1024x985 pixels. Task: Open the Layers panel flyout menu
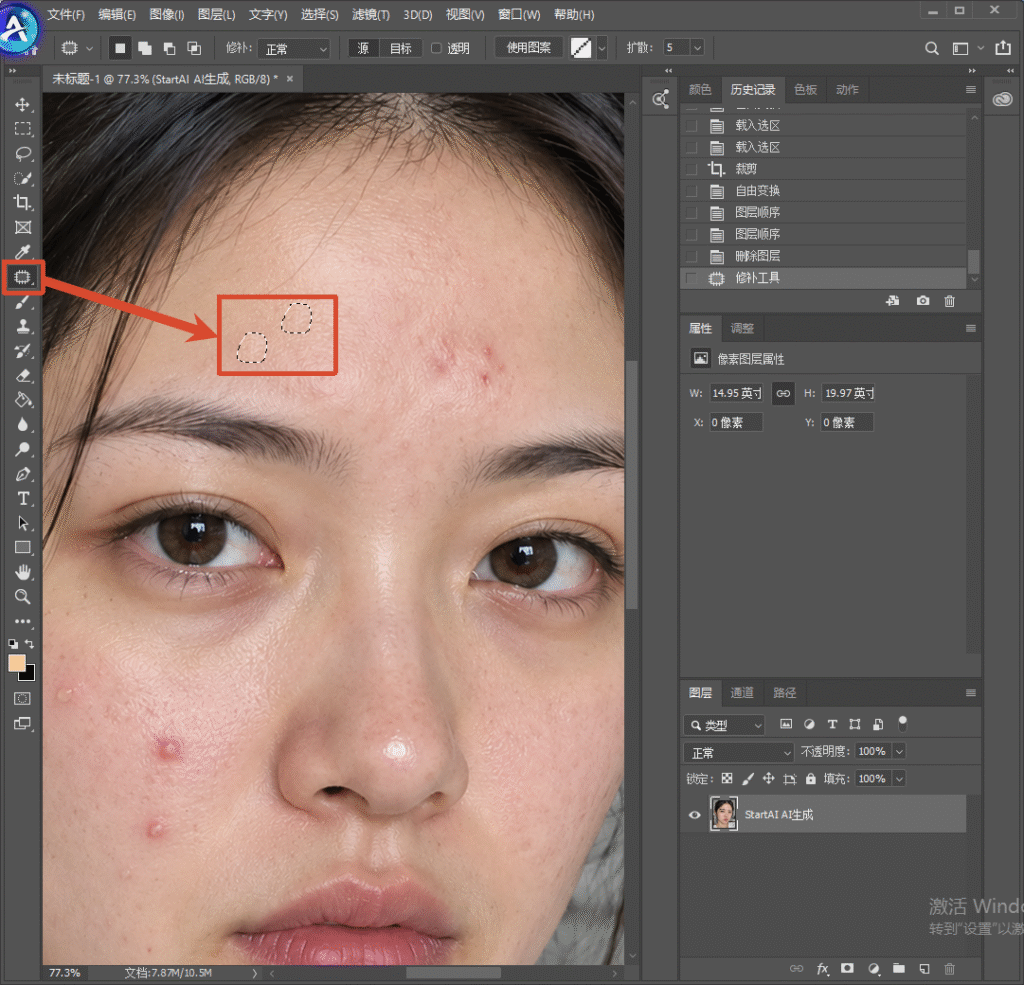tap(970, 693)
